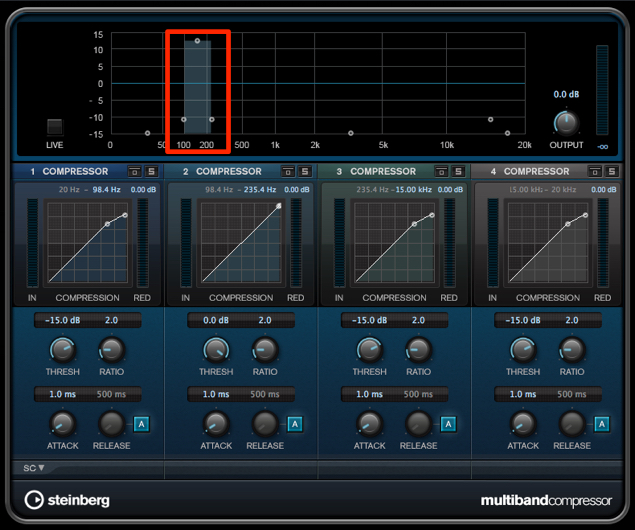This screenshot has width=635, height=530.
Task: Click band 1 RELEASE knob
Action: click(111, 424)
